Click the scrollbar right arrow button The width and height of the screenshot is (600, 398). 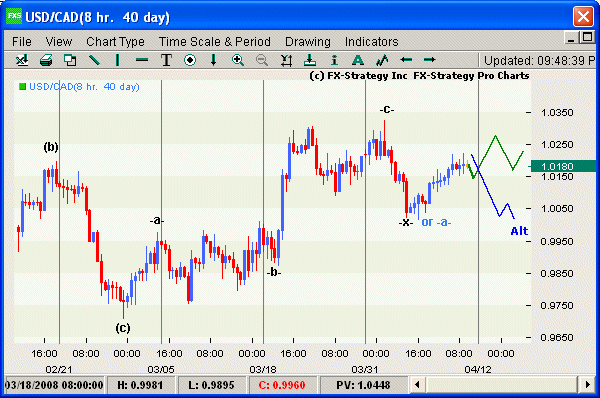(x=588, y=384)
